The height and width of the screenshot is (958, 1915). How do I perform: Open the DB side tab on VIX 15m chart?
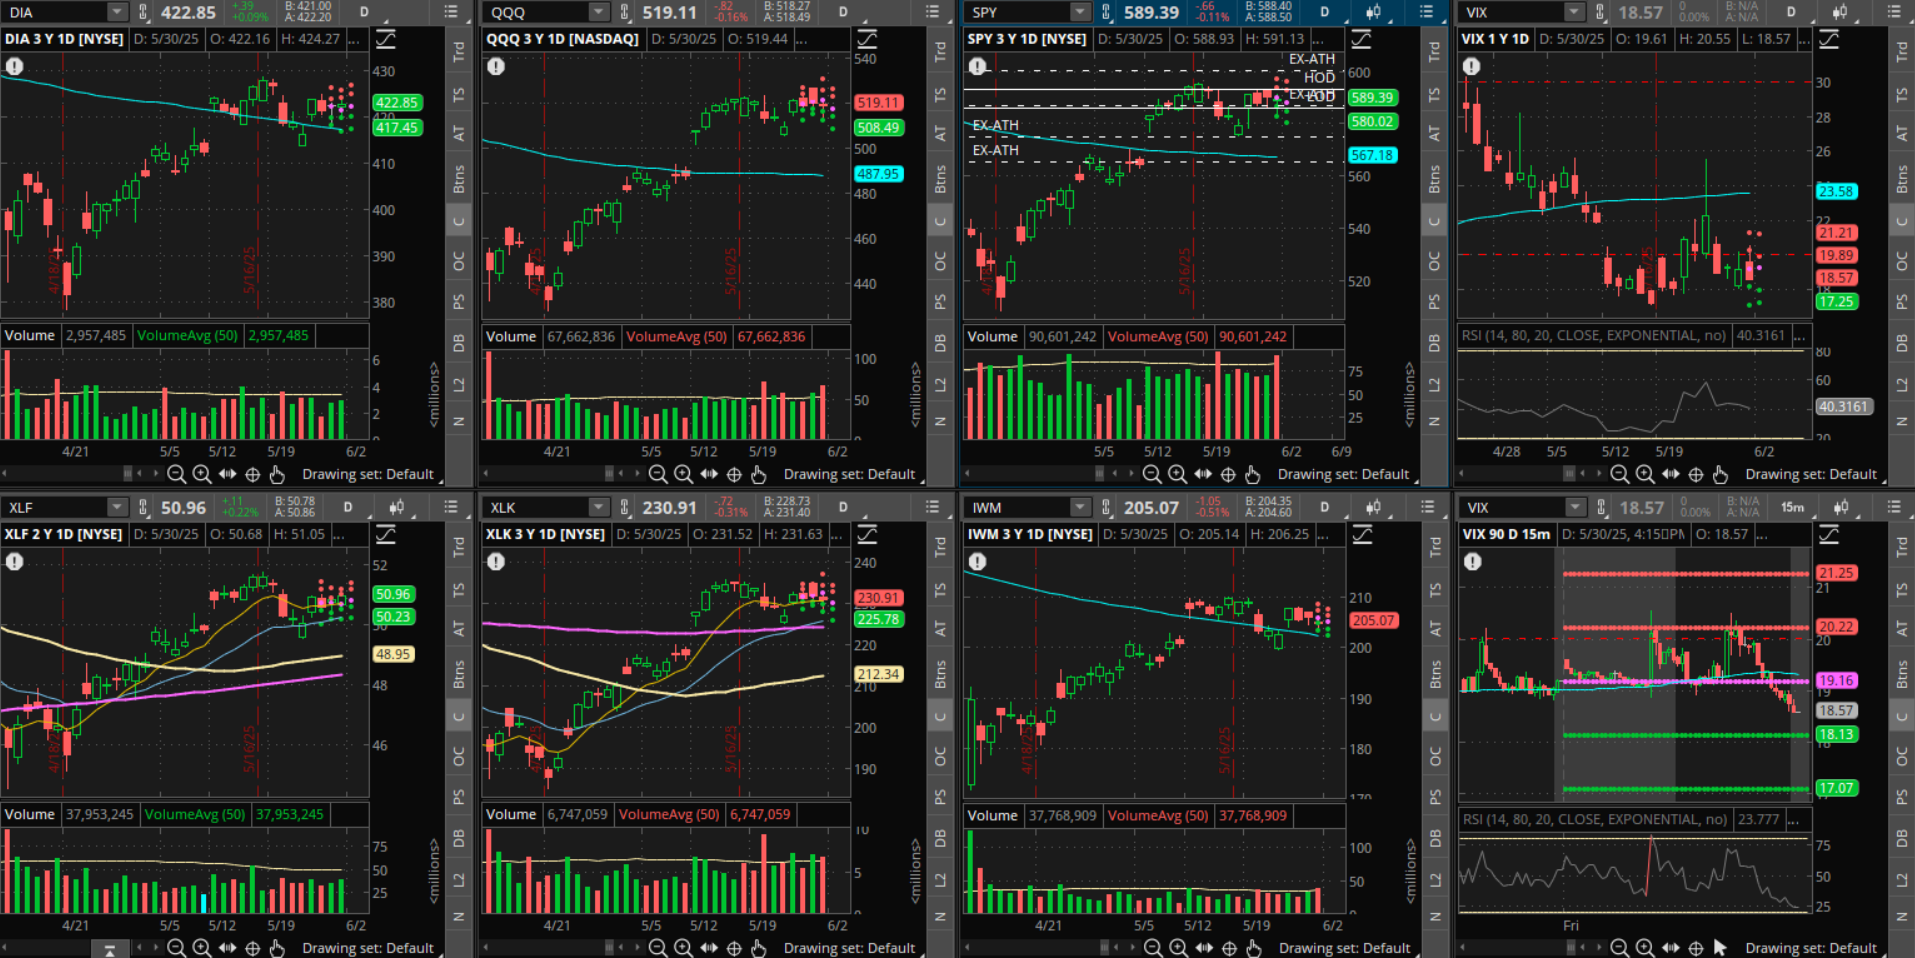point(1902,838)
